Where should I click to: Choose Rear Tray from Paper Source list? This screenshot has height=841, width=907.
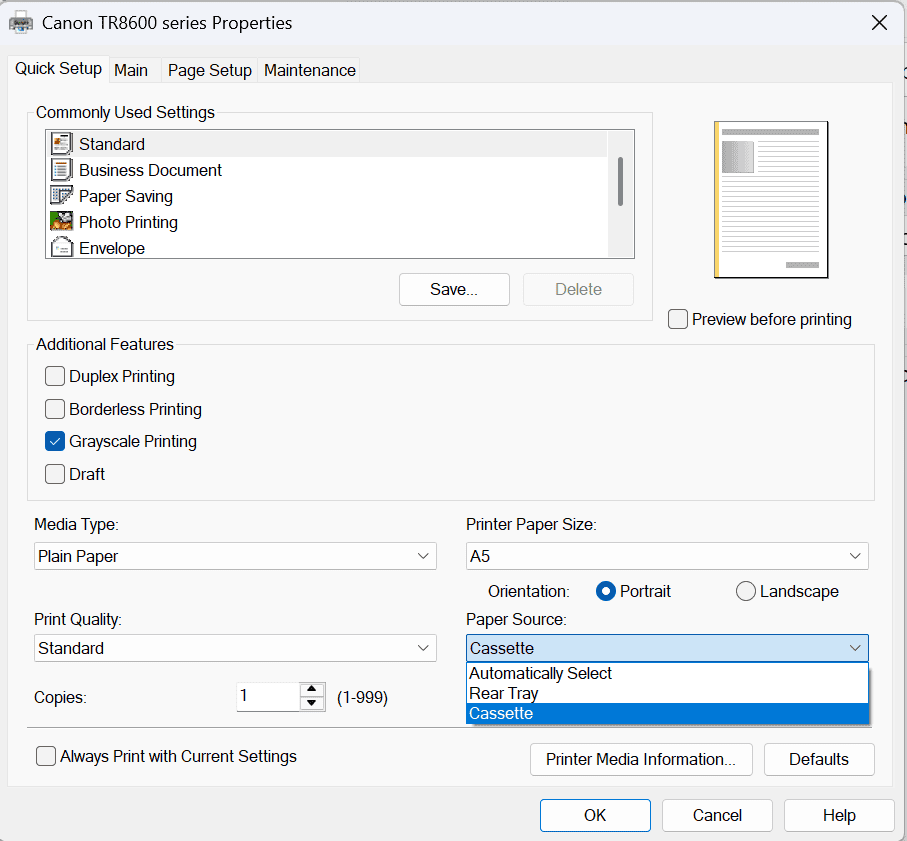click(x=504, y=693)
